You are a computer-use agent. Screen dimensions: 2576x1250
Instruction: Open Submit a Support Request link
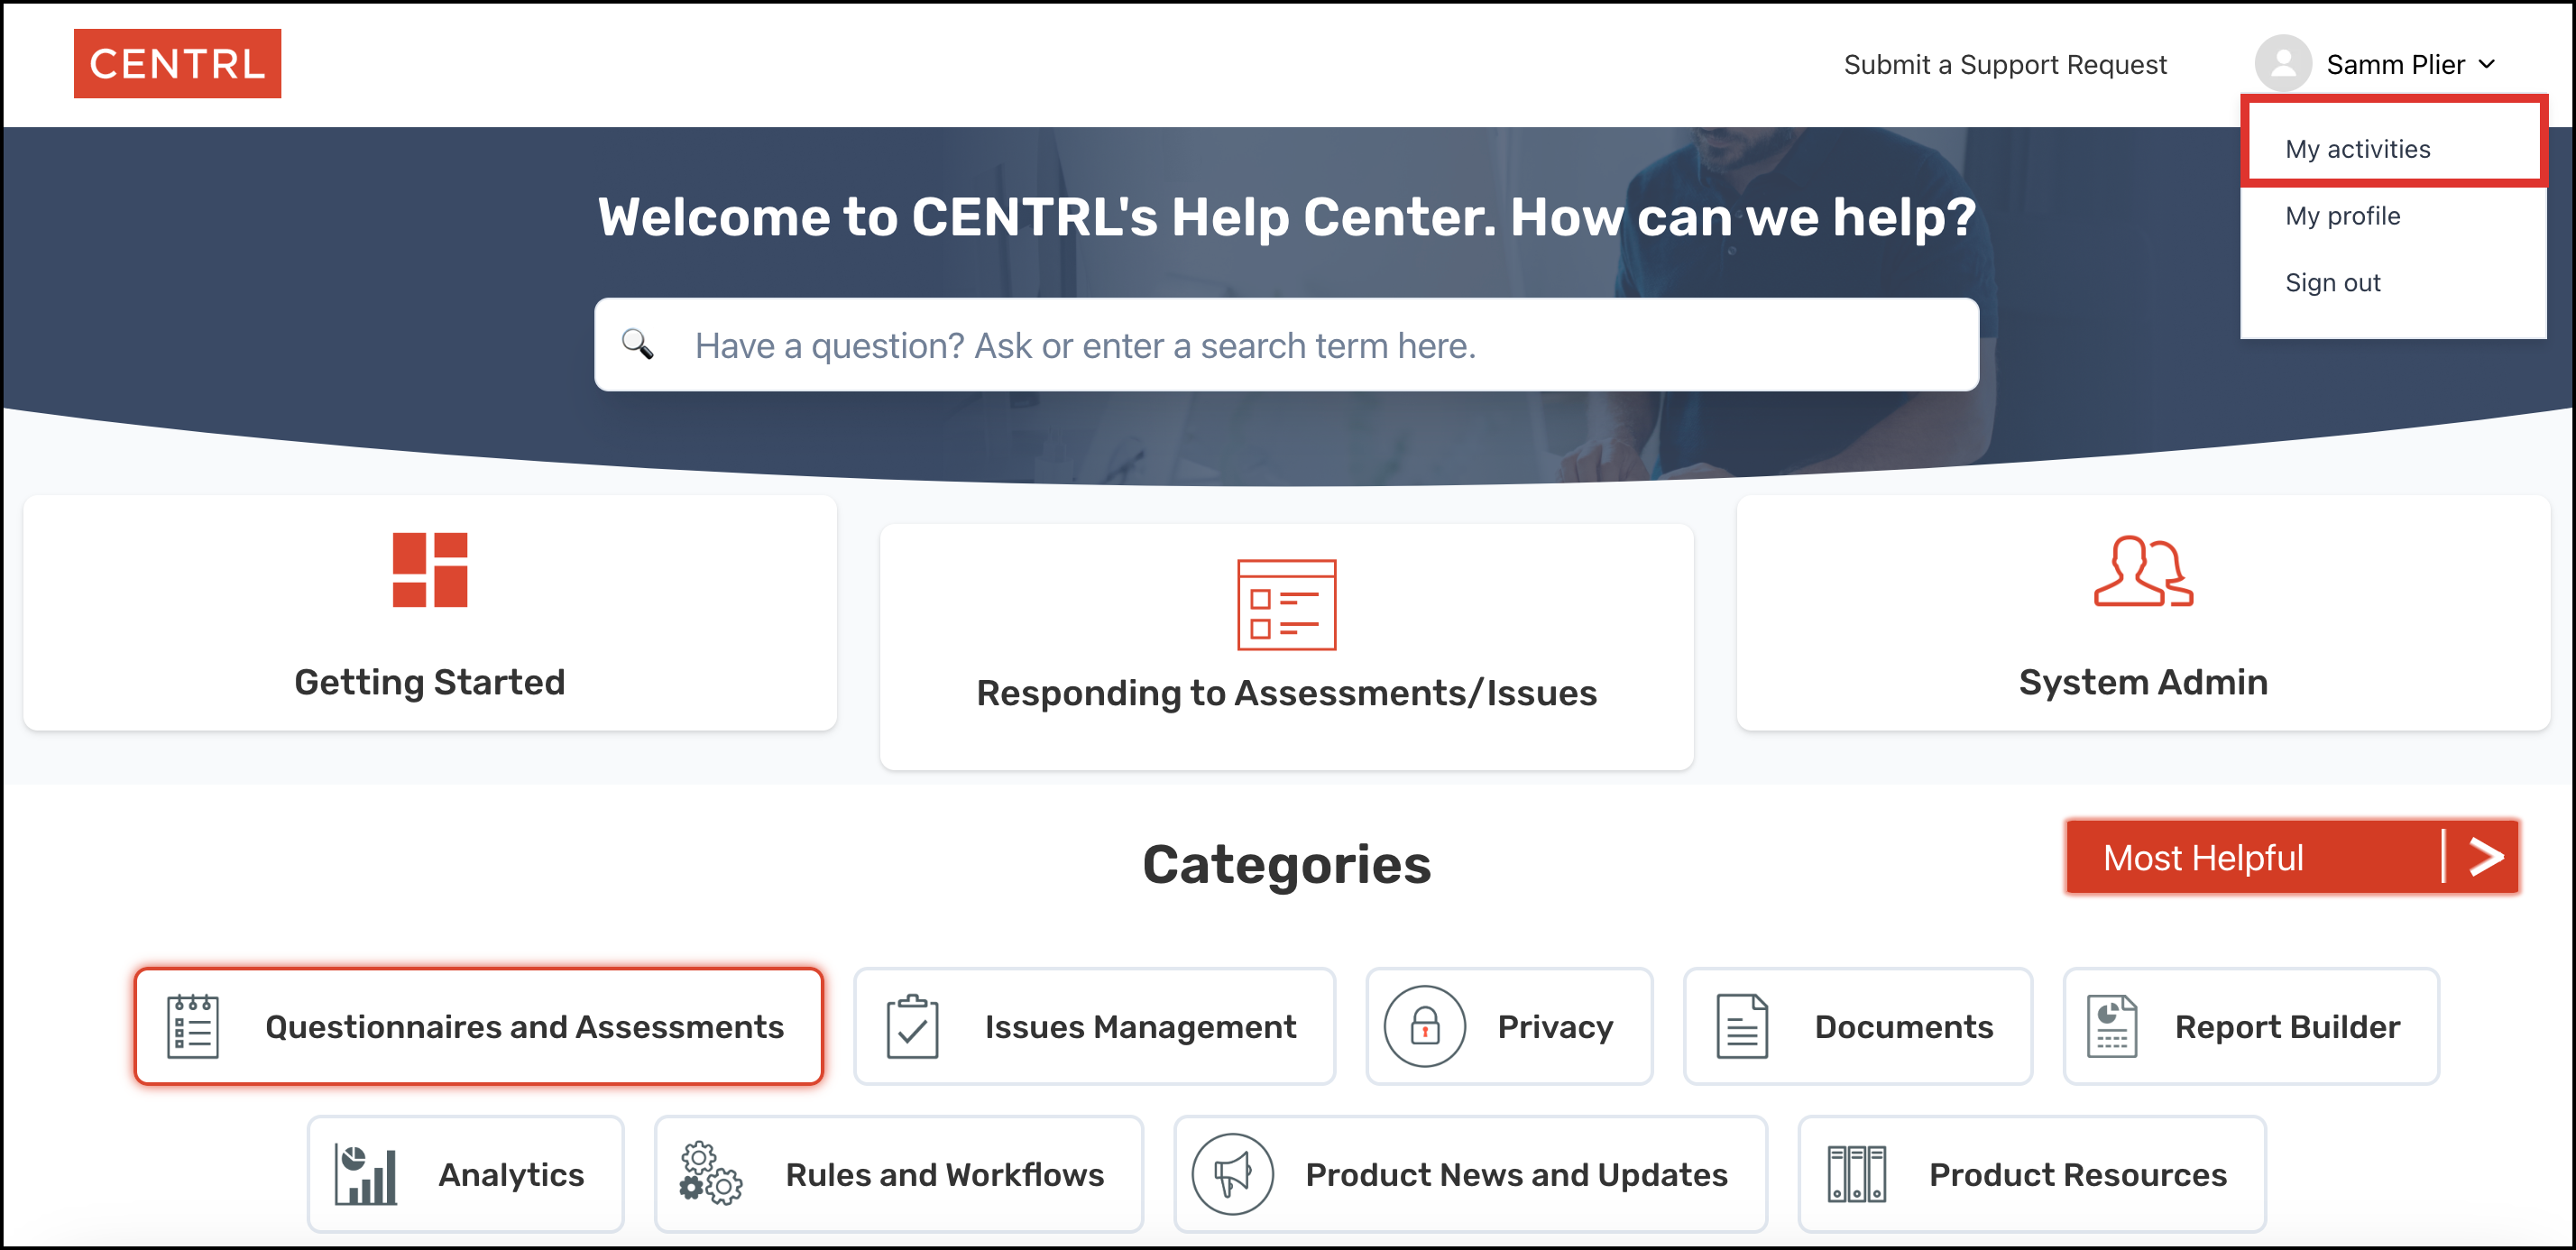point(2005,65)
